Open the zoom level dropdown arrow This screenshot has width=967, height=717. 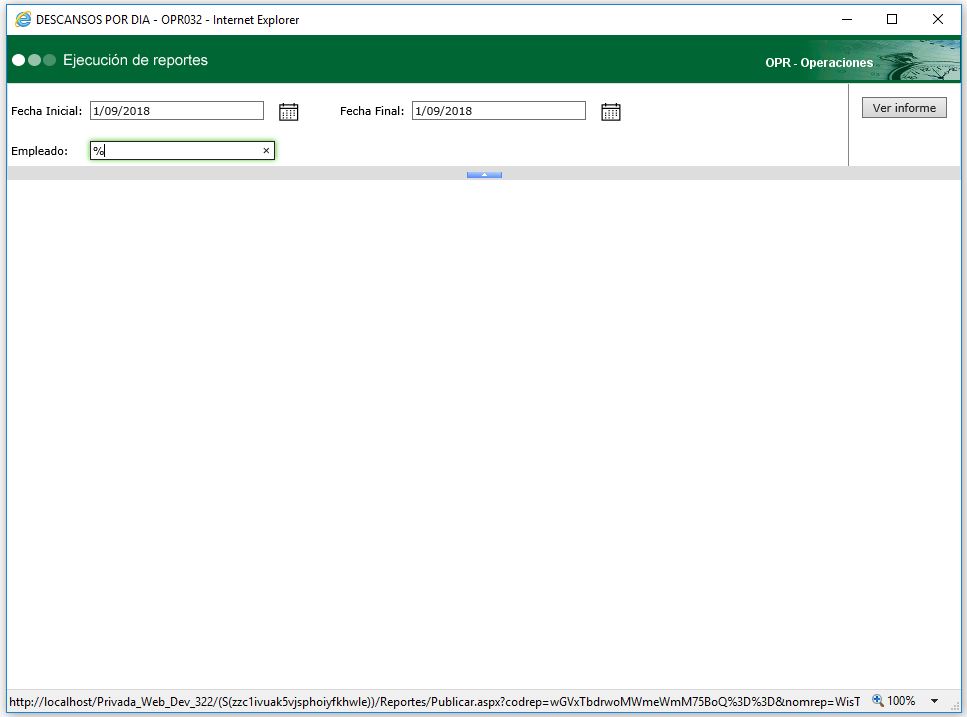pyautogui.click(x=934, y=701)
